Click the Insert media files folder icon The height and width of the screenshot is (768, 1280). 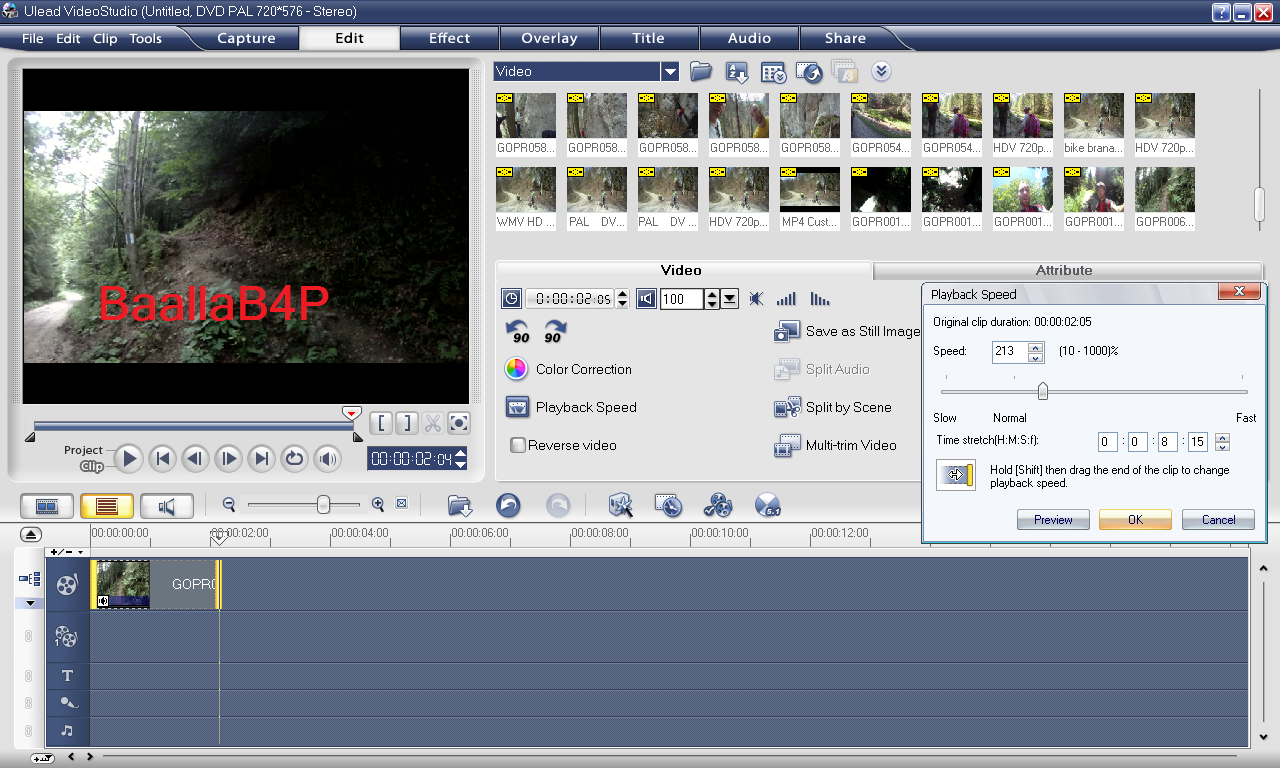460,506
